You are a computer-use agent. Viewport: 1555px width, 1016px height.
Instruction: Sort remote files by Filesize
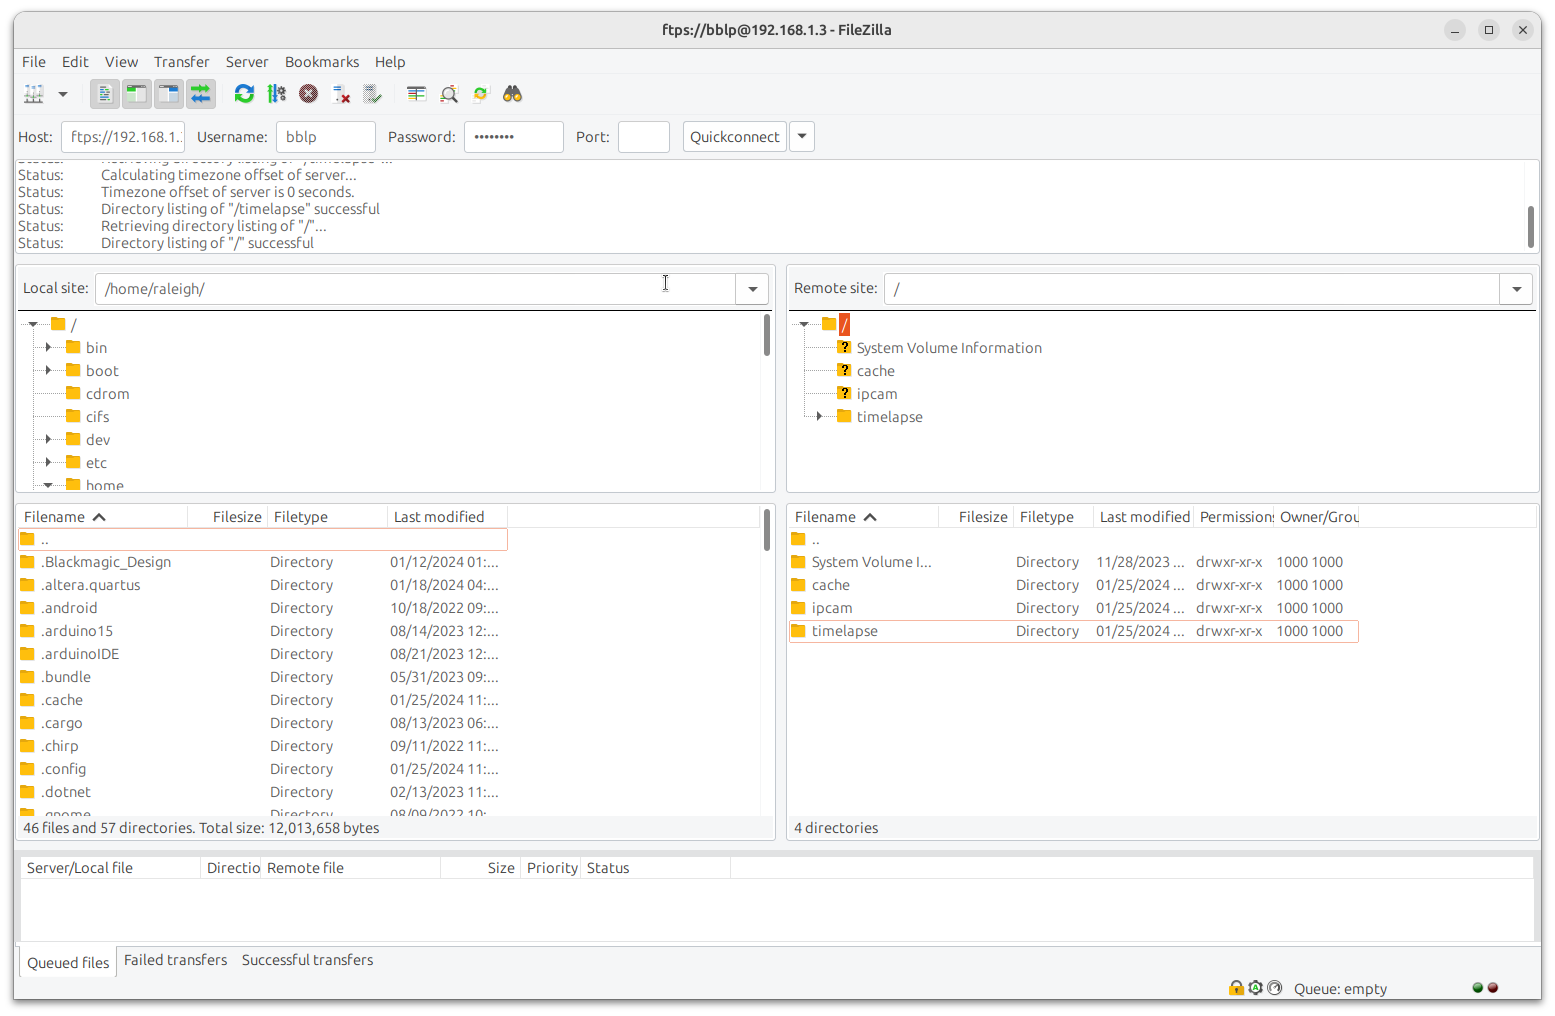pos(981,516)
